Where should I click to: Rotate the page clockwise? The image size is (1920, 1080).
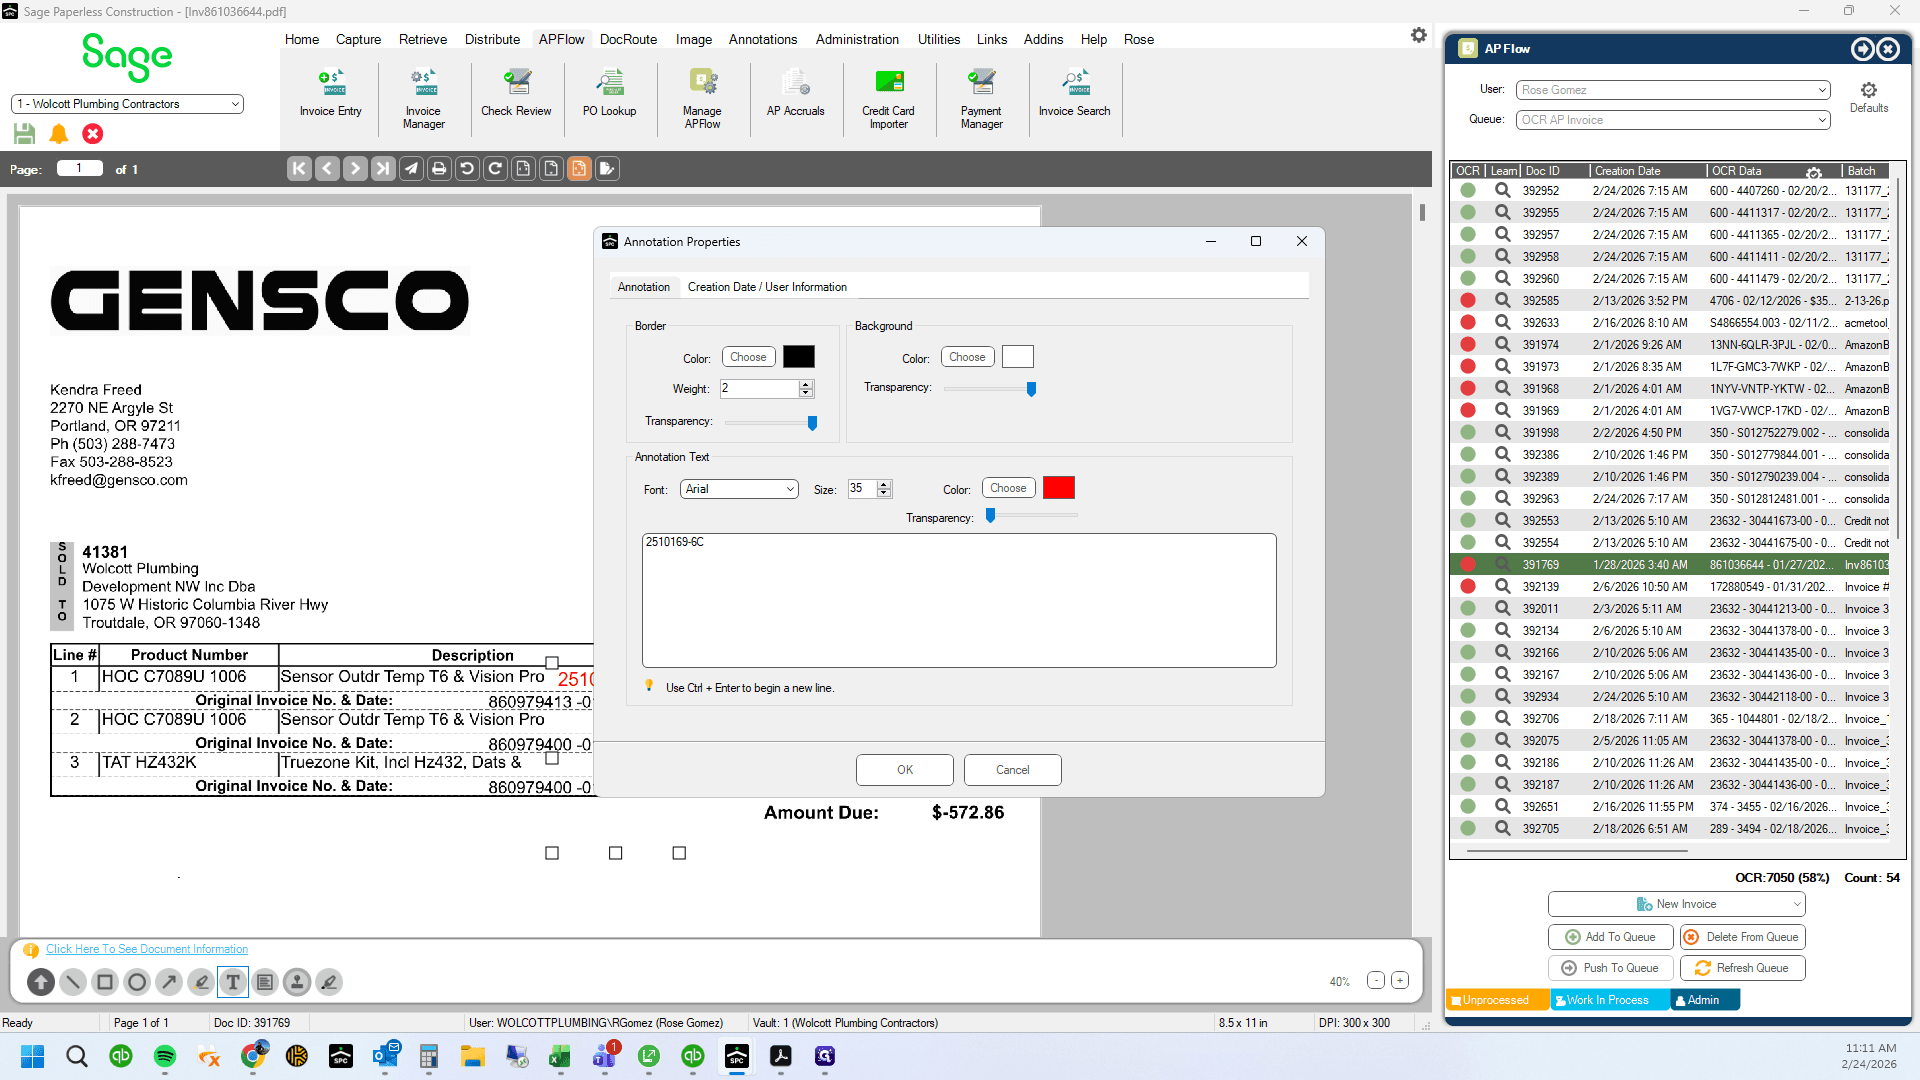pos(495,169)
